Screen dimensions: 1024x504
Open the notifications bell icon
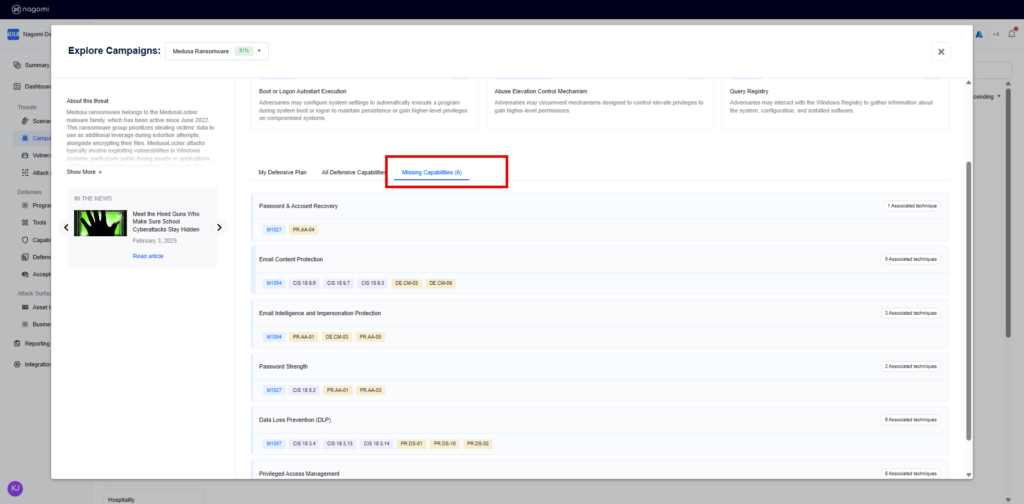click(x=1012, y=34)
